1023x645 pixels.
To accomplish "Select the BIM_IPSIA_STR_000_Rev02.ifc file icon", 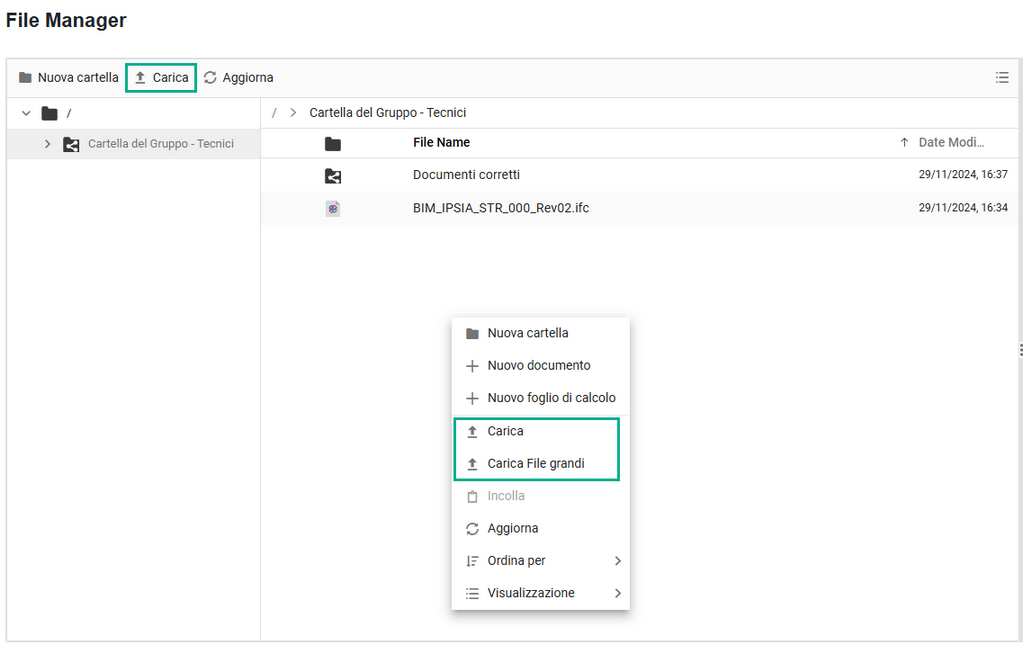I will (x=333, y=209).
